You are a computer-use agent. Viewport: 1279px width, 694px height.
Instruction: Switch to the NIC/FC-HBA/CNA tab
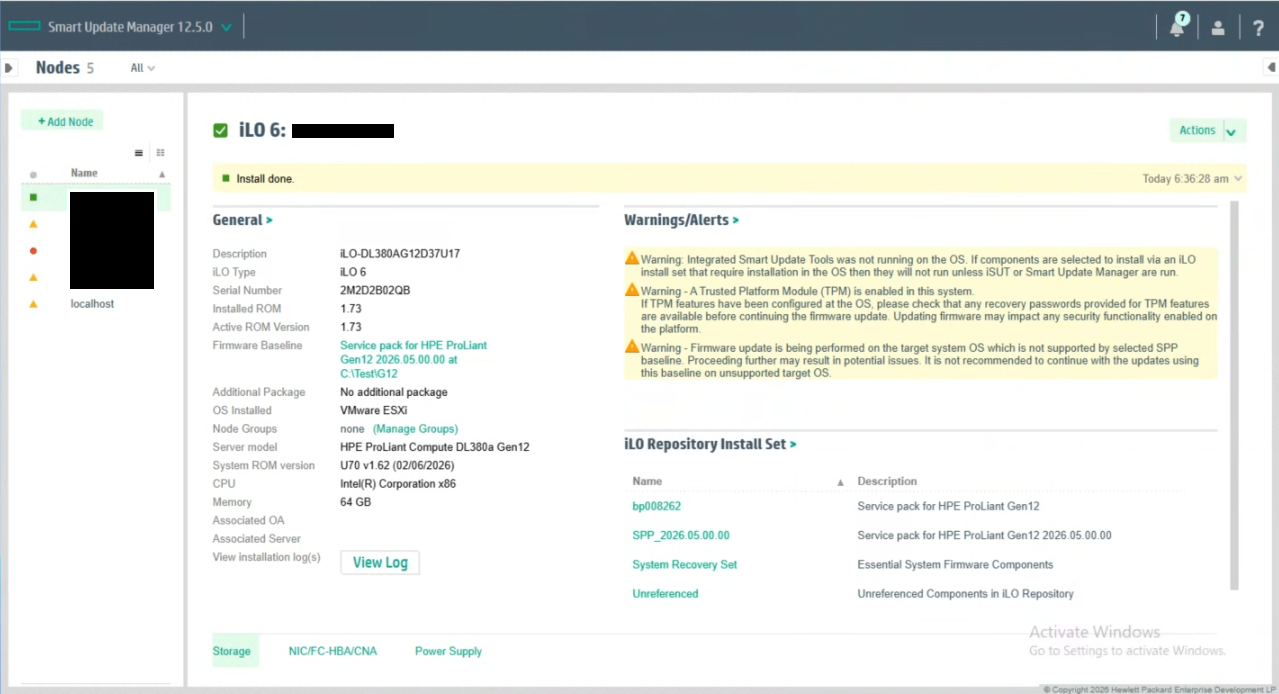[x=333, y=651]
